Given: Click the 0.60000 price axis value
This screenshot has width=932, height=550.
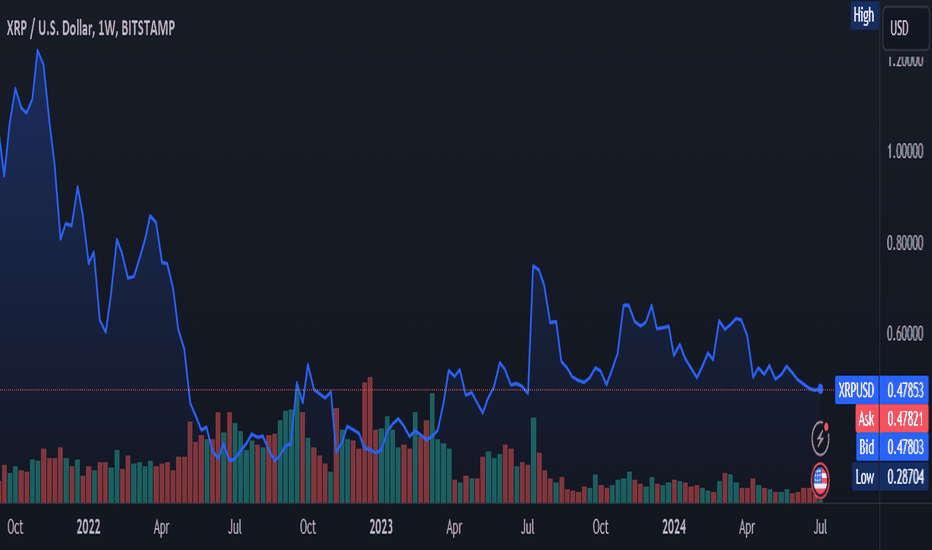Looking at the screenshot, I should (905, 334).
